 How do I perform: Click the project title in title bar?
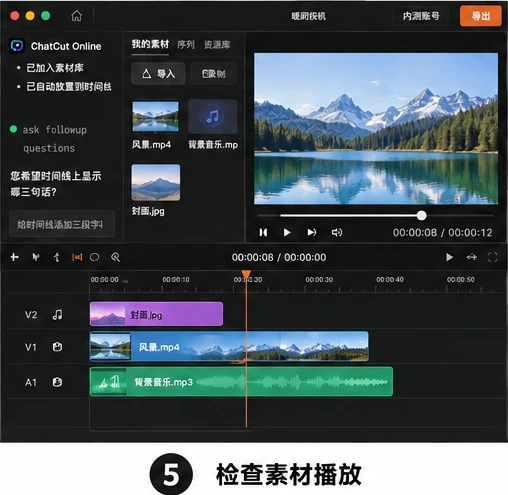pos(308,16)
